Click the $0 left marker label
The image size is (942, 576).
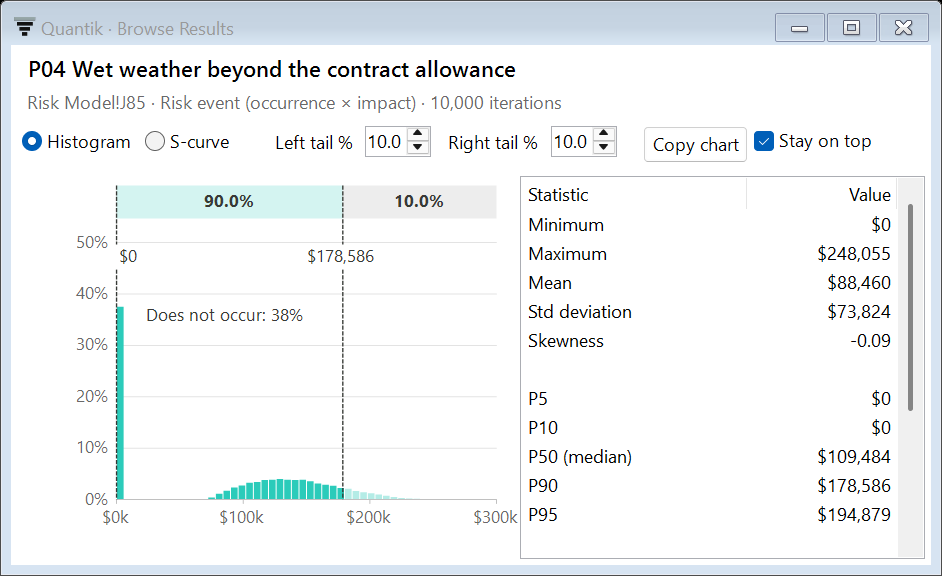pos(128,256)
